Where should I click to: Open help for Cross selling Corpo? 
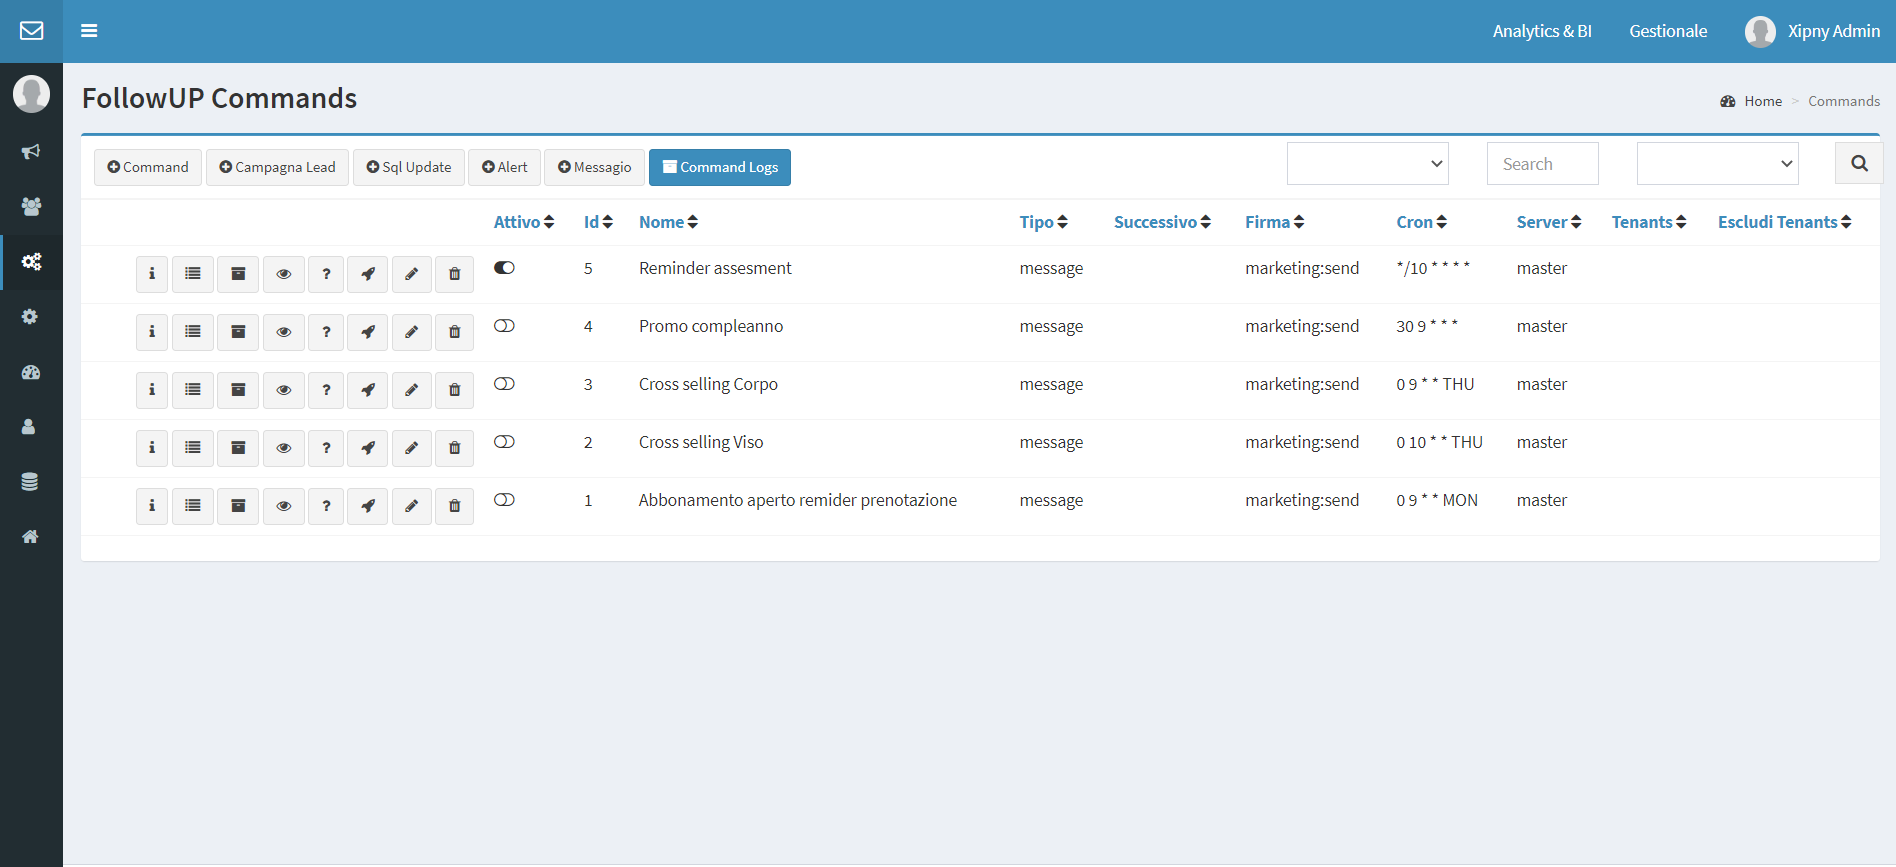[326, 390]
